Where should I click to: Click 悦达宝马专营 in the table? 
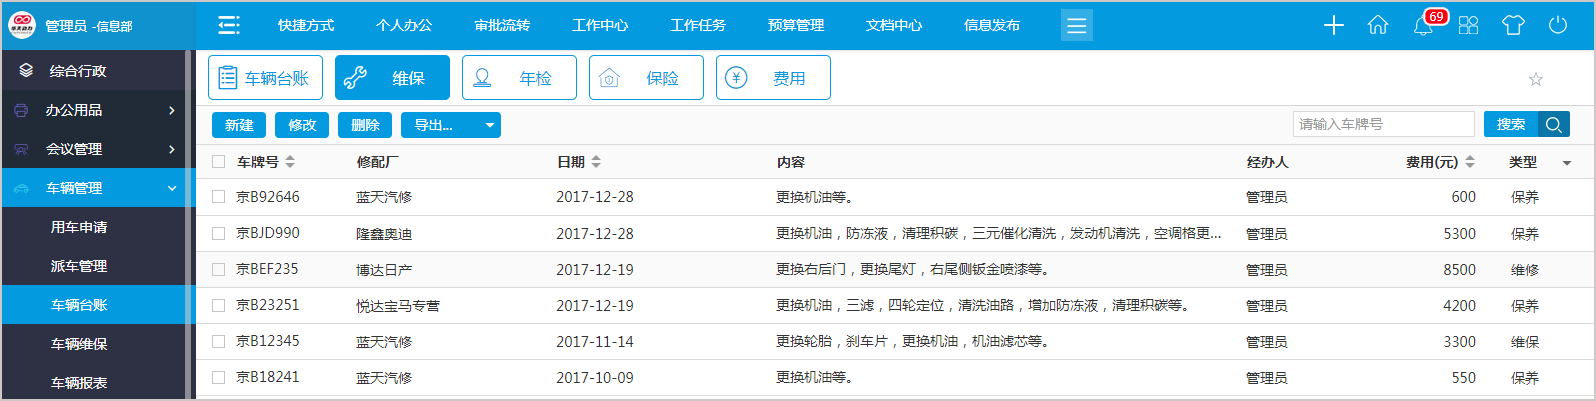coord(398,306)
